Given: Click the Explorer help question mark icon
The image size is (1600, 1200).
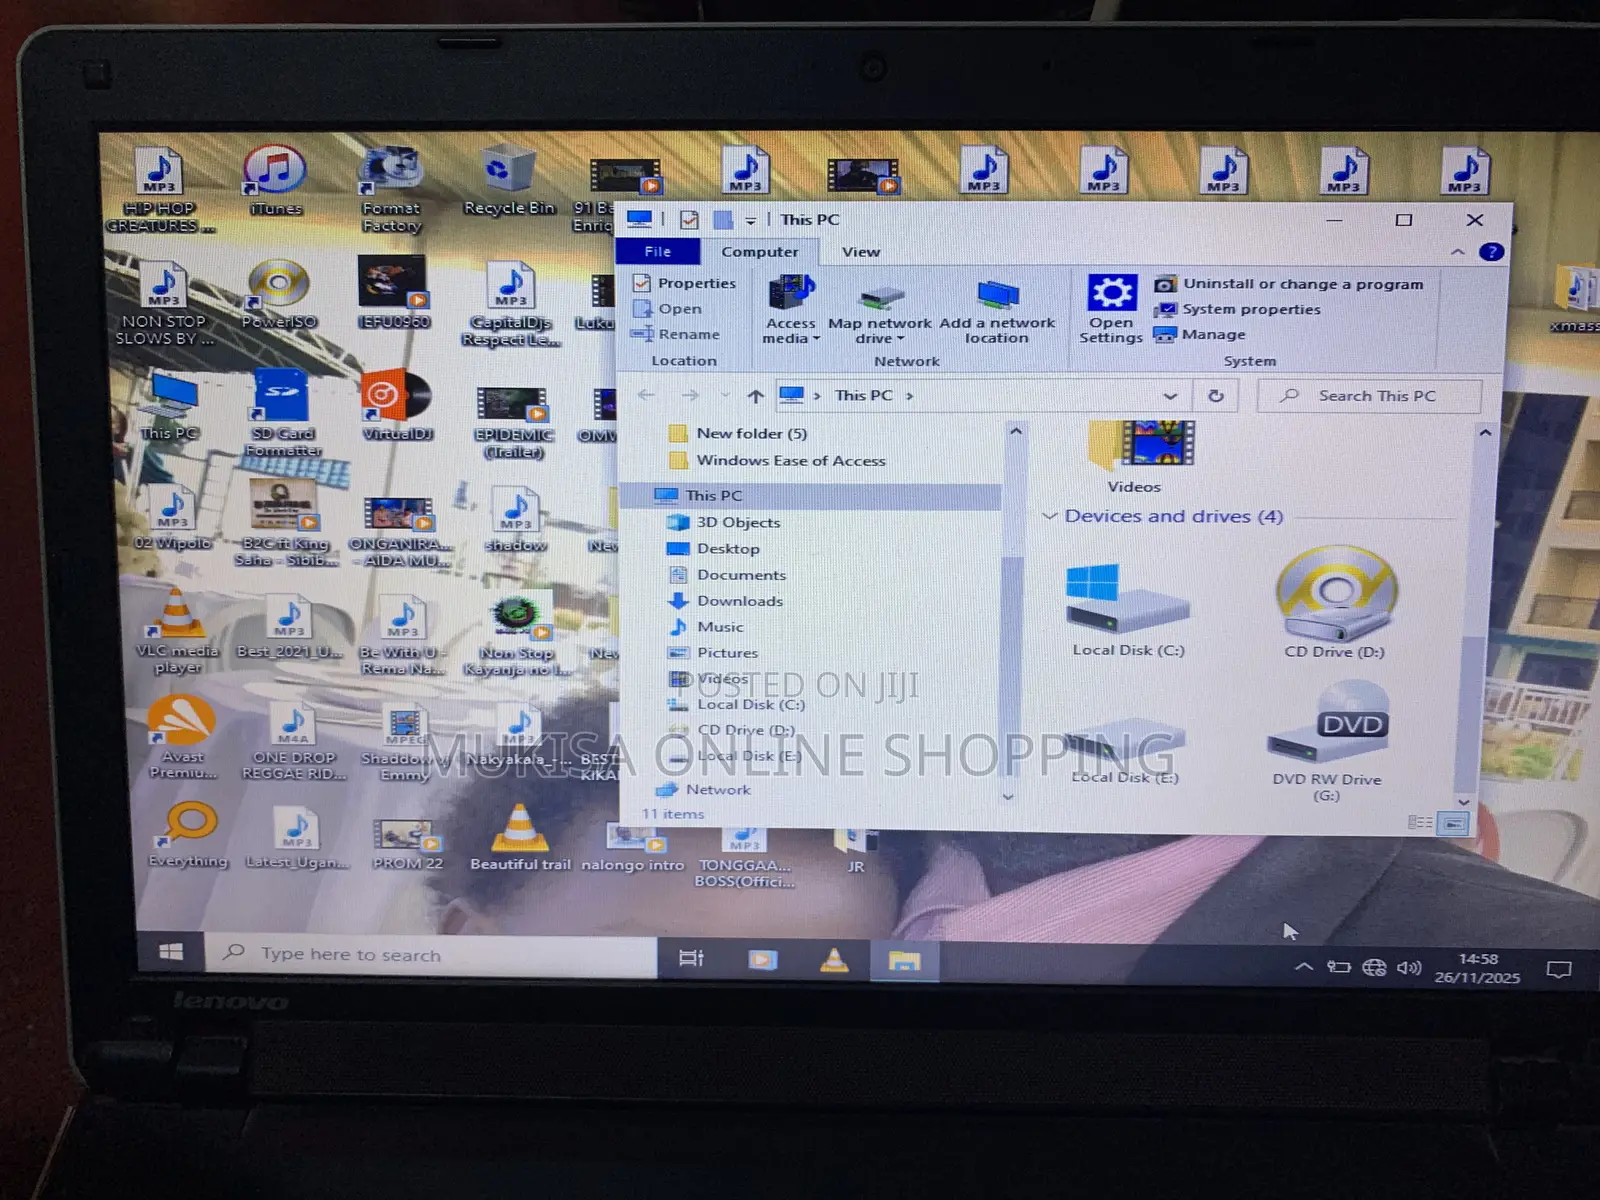Looking at the screenshot, I should [1491, 252].
